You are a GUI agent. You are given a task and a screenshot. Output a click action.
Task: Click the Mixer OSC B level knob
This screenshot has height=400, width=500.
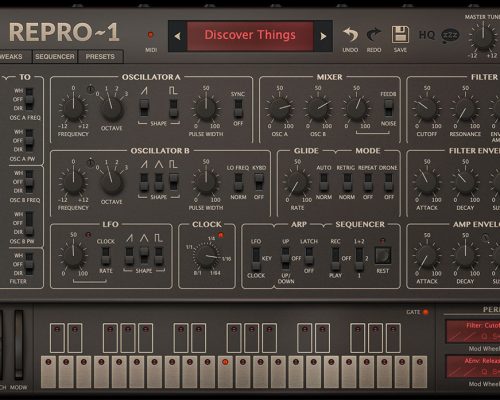318,109
